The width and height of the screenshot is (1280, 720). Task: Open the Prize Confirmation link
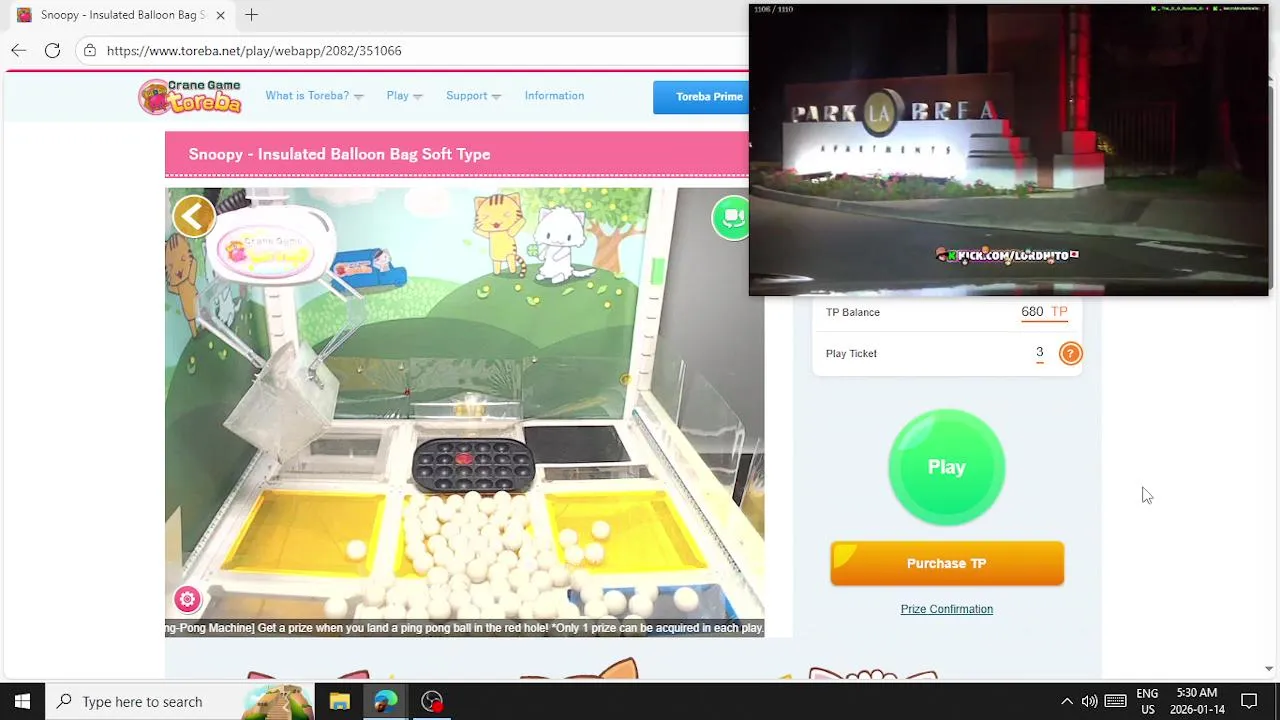tap(946, 609)
